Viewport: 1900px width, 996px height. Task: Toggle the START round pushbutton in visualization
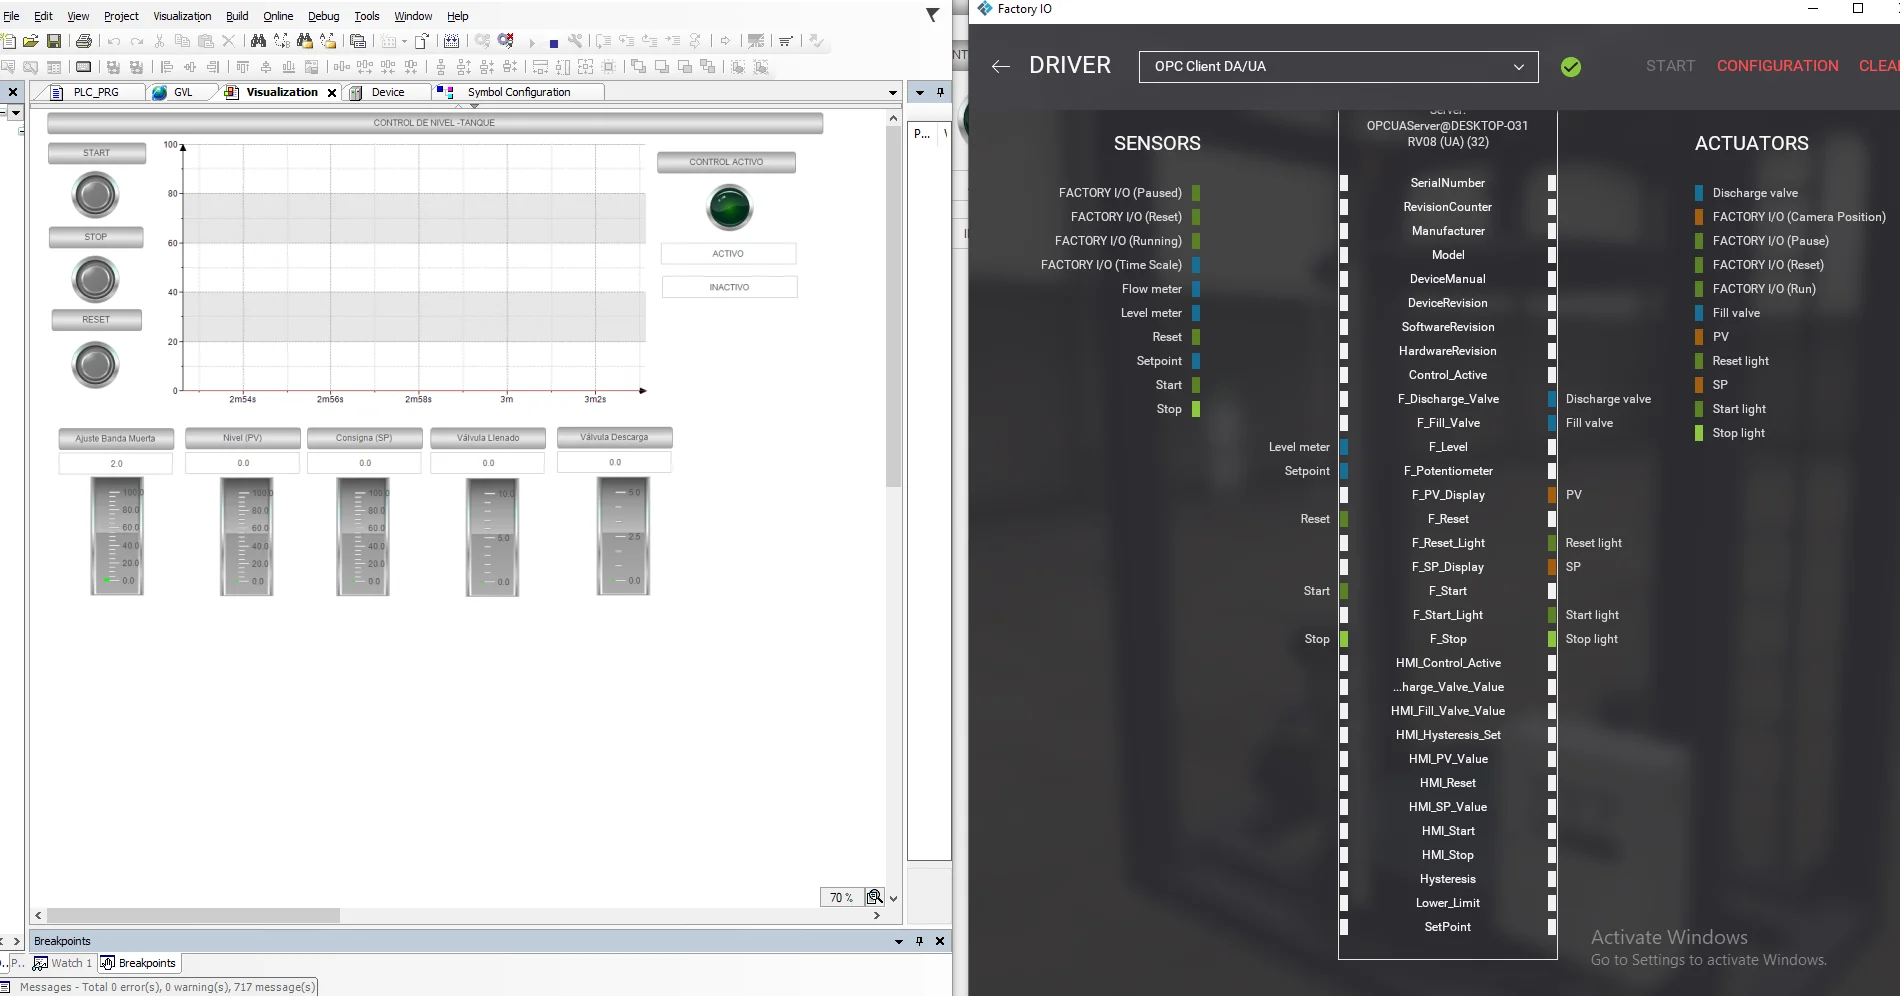click(95, 194)
